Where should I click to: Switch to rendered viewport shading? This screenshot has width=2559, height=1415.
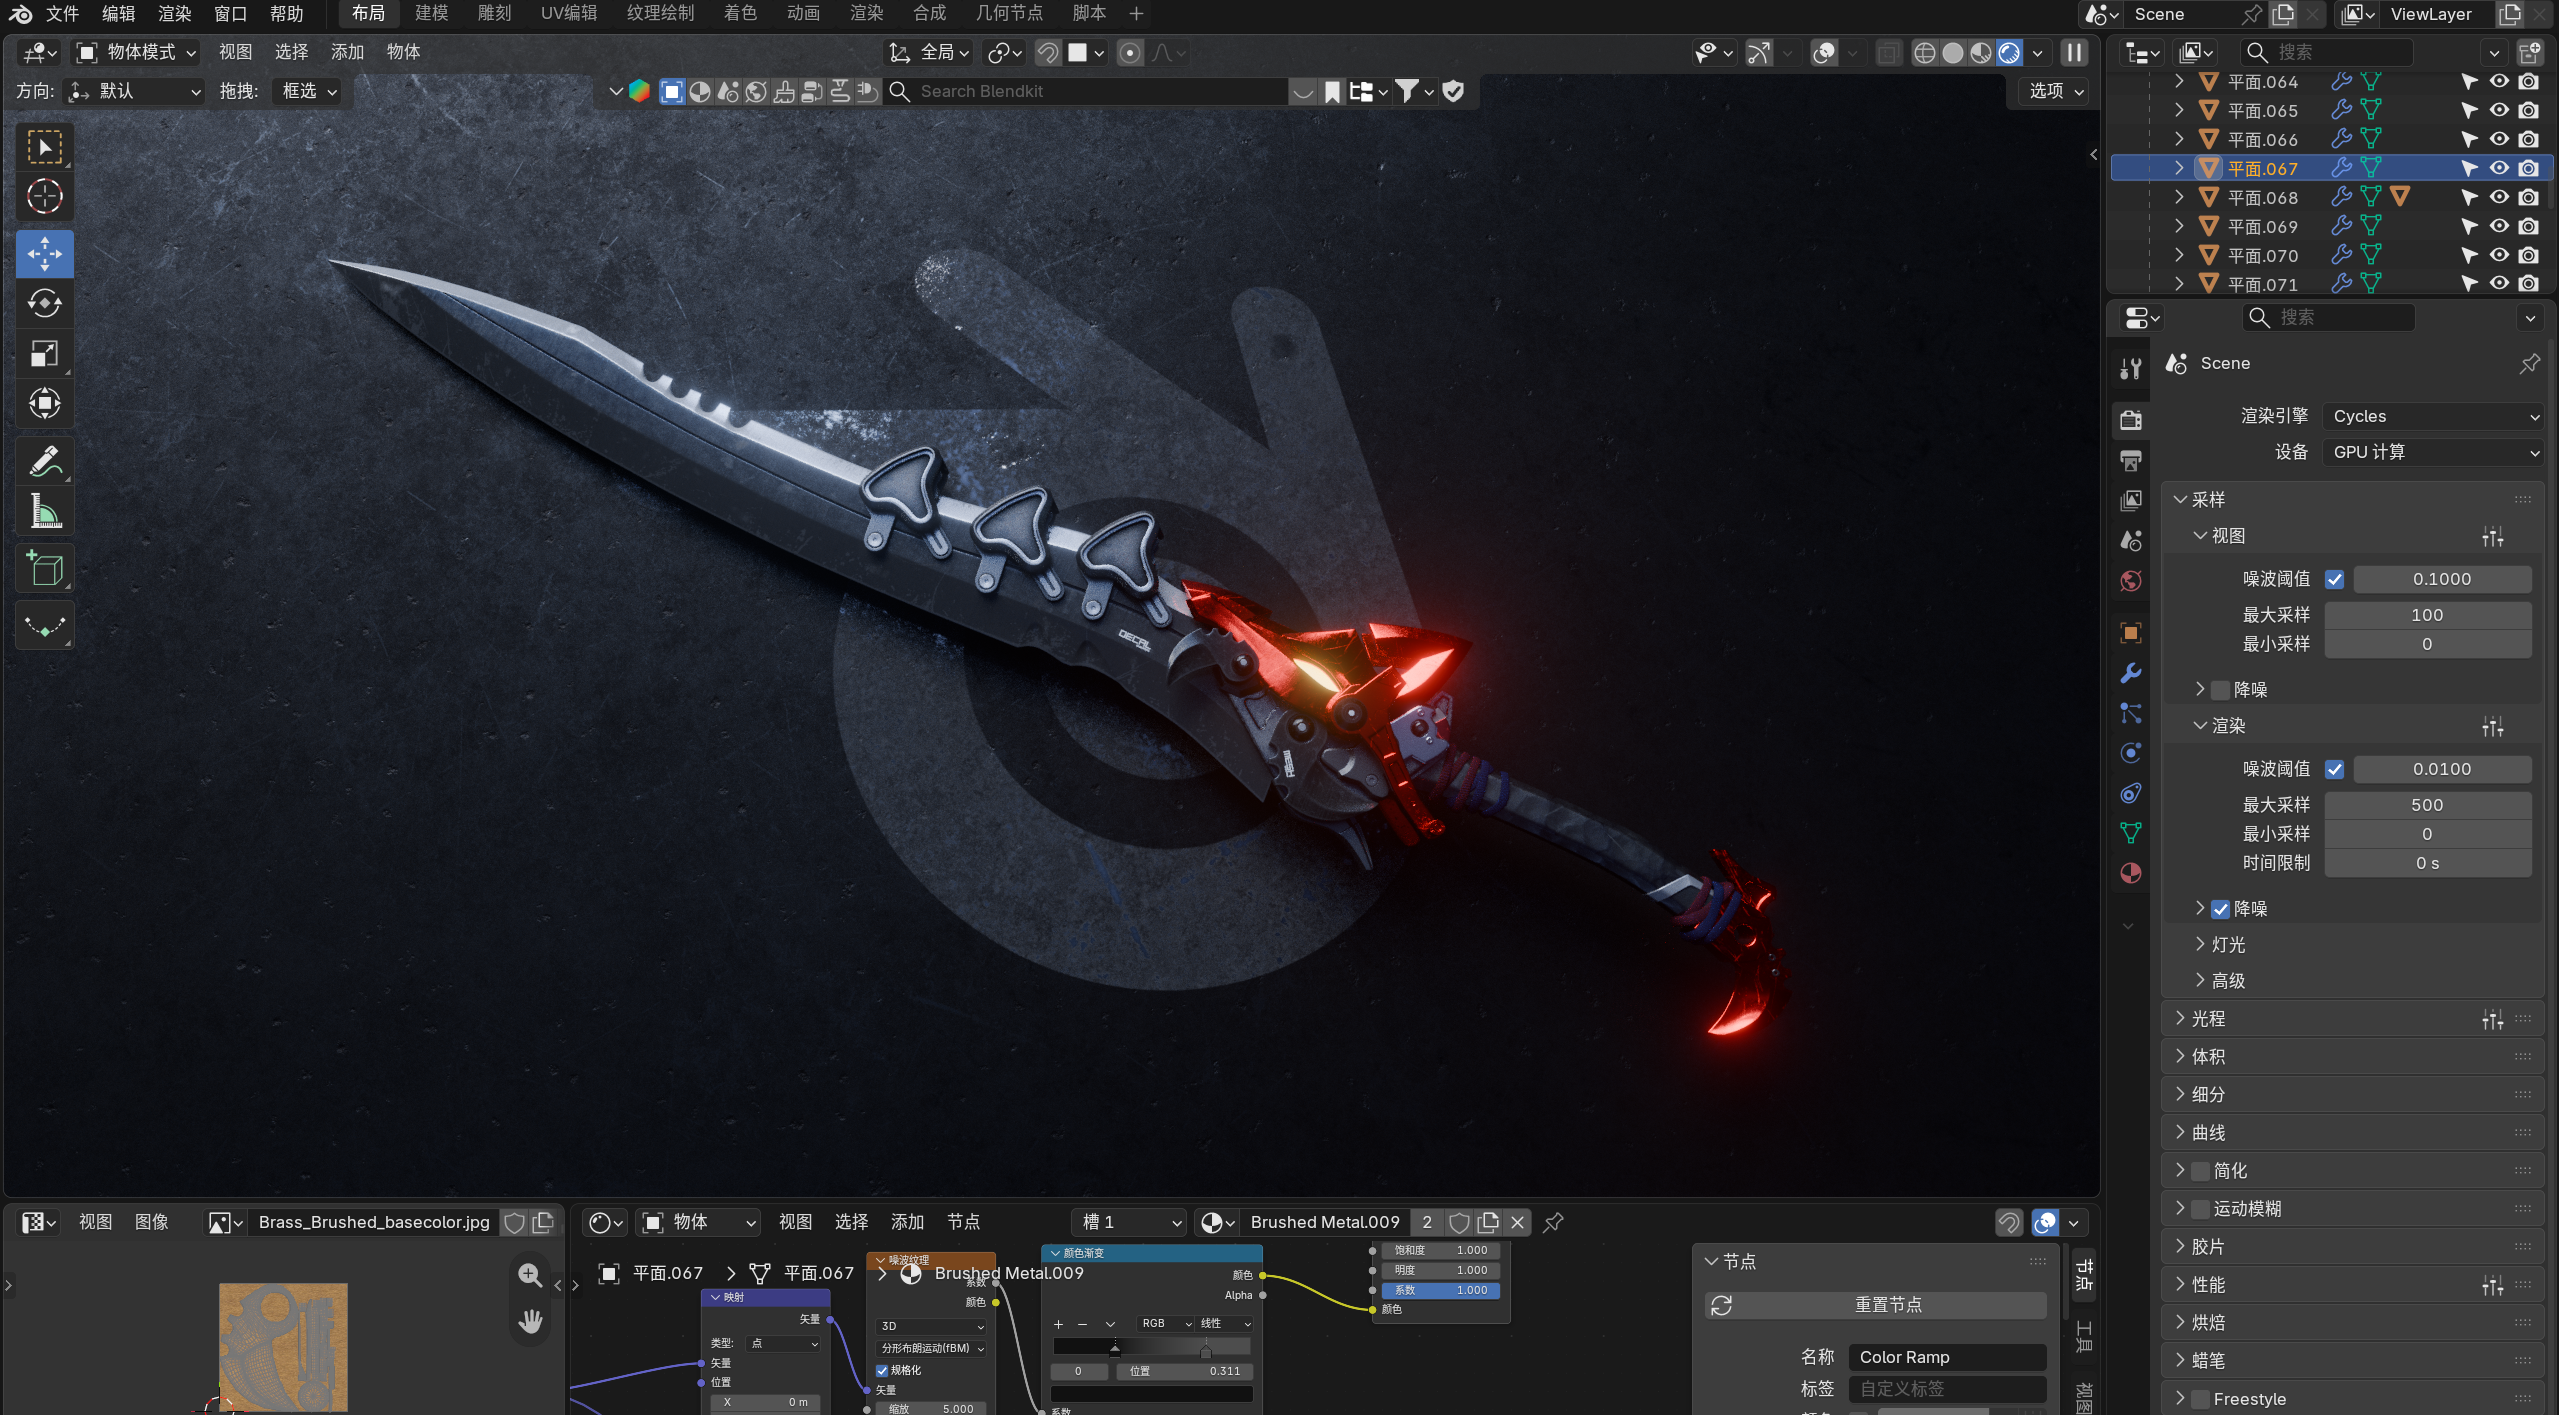coord(2009,53)
